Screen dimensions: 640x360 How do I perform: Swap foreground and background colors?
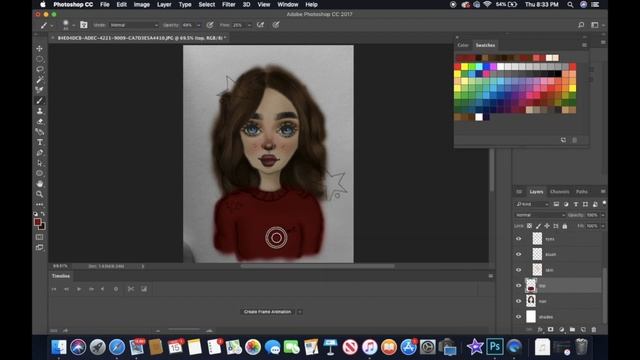43,213
